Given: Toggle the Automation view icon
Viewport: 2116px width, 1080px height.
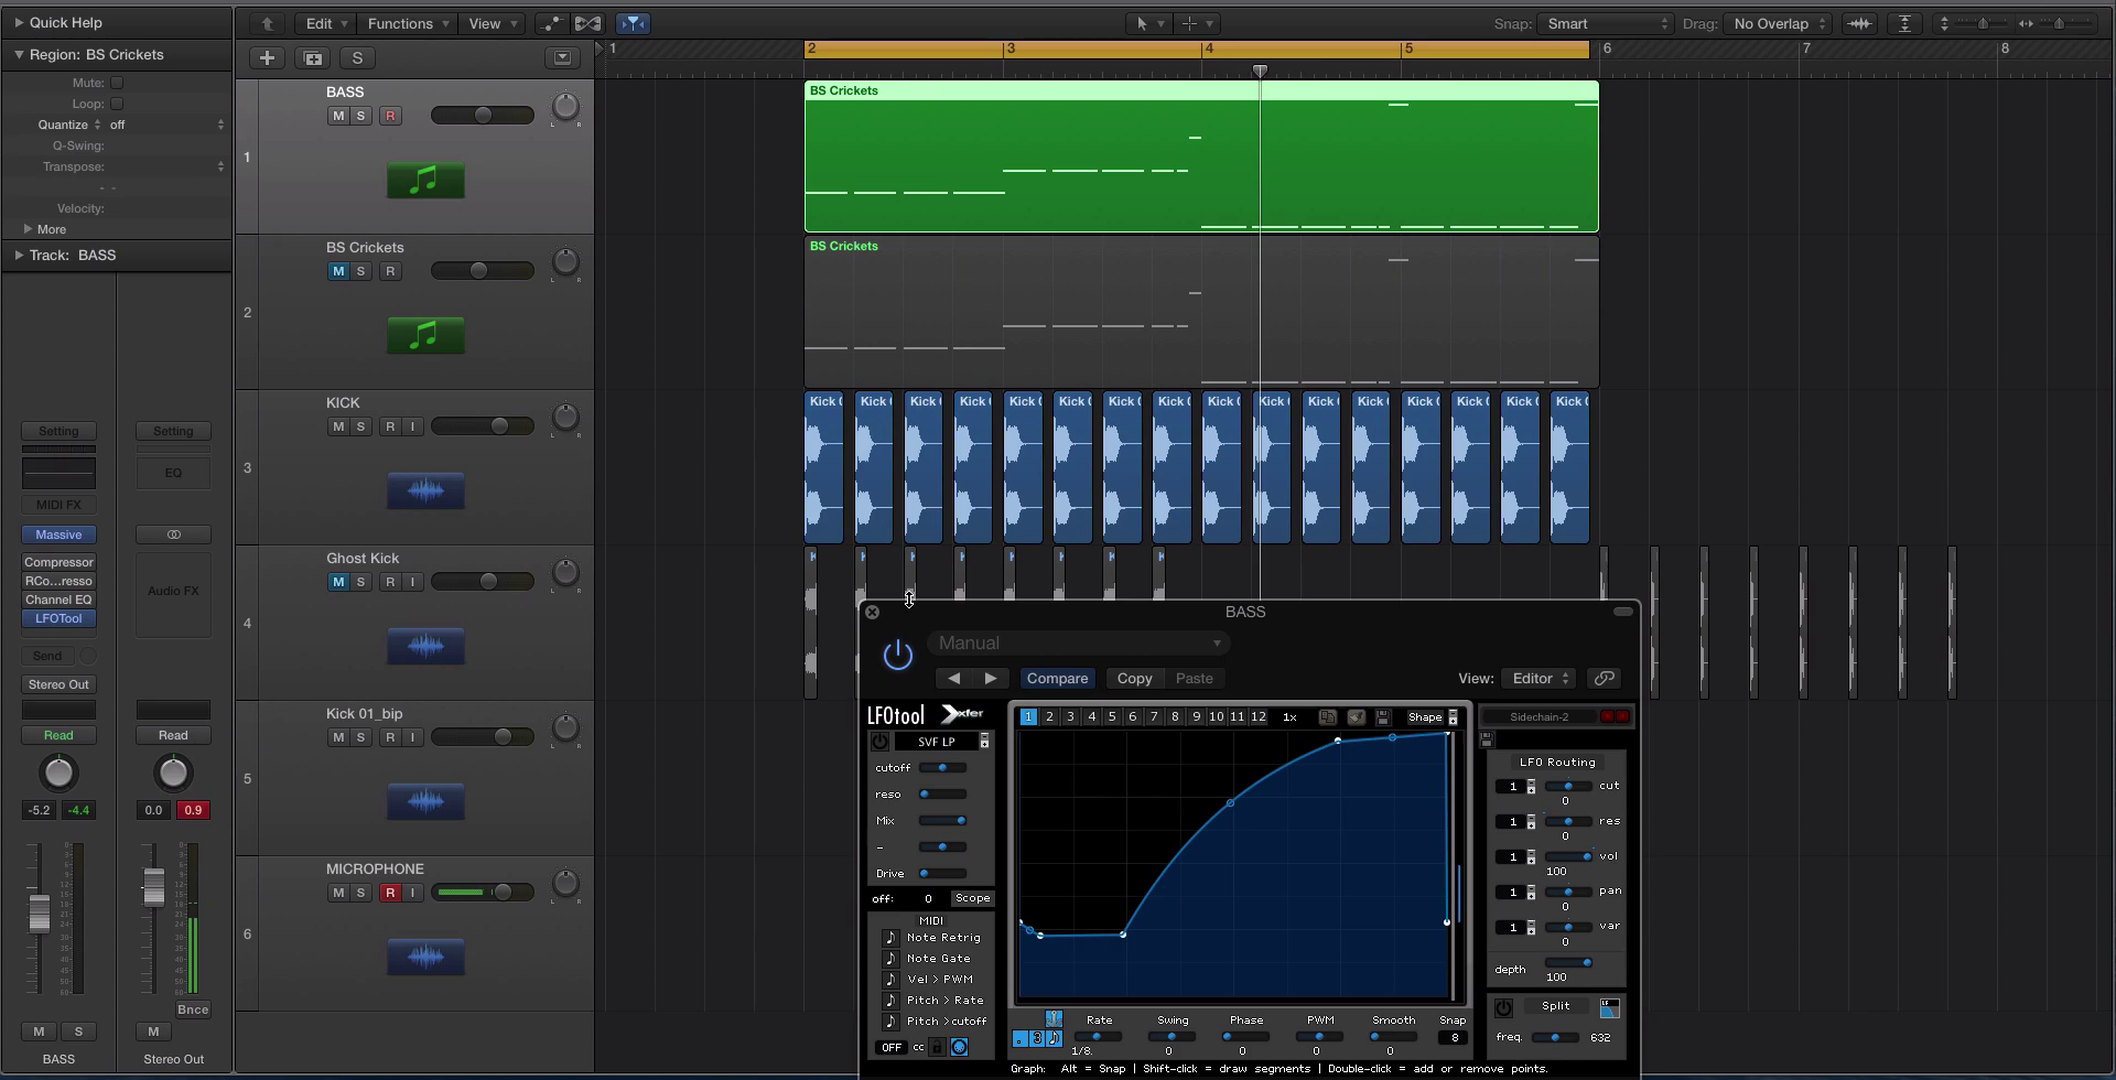Looking at the screenshot, I should pyautogui.click(x=551, y=23).
